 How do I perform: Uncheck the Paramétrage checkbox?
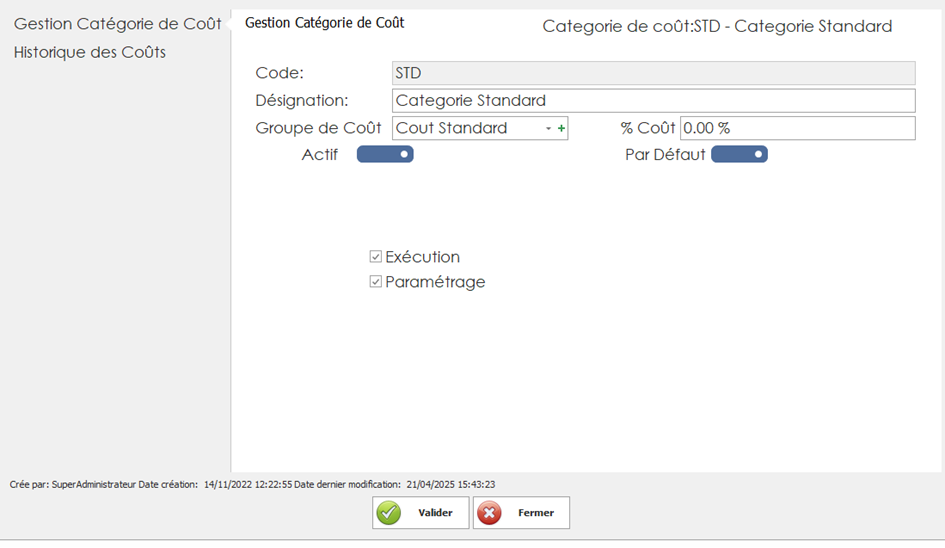click(376, 282)
